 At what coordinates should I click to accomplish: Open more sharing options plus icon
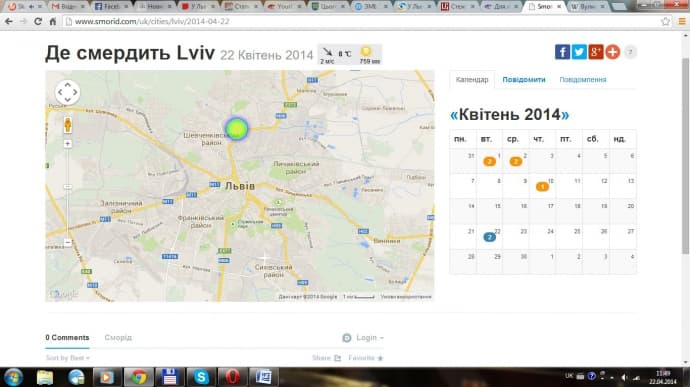click(x=612, y=52)
